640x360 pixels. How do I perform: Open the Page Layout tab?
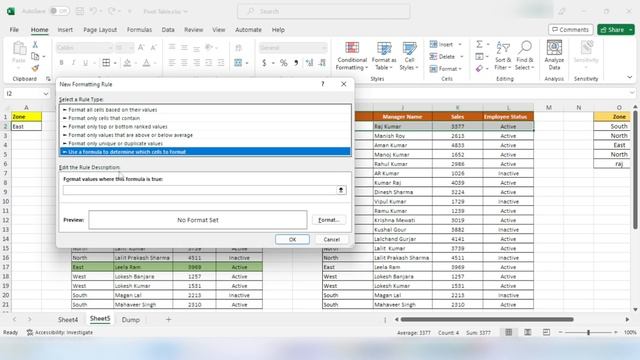coord(100,30)
